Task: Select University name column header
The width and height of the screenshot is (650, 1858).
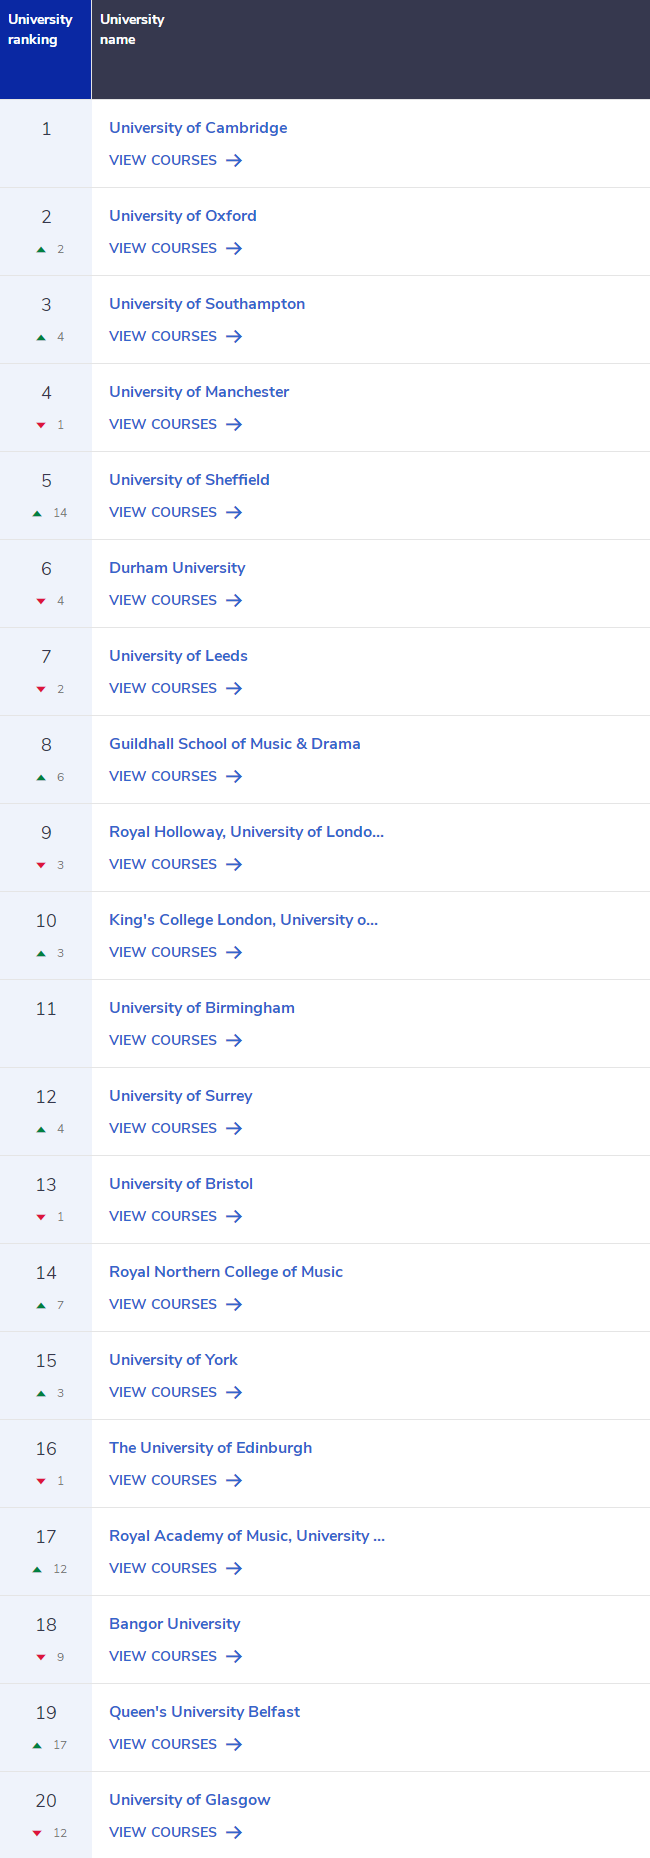Action: 371,49
